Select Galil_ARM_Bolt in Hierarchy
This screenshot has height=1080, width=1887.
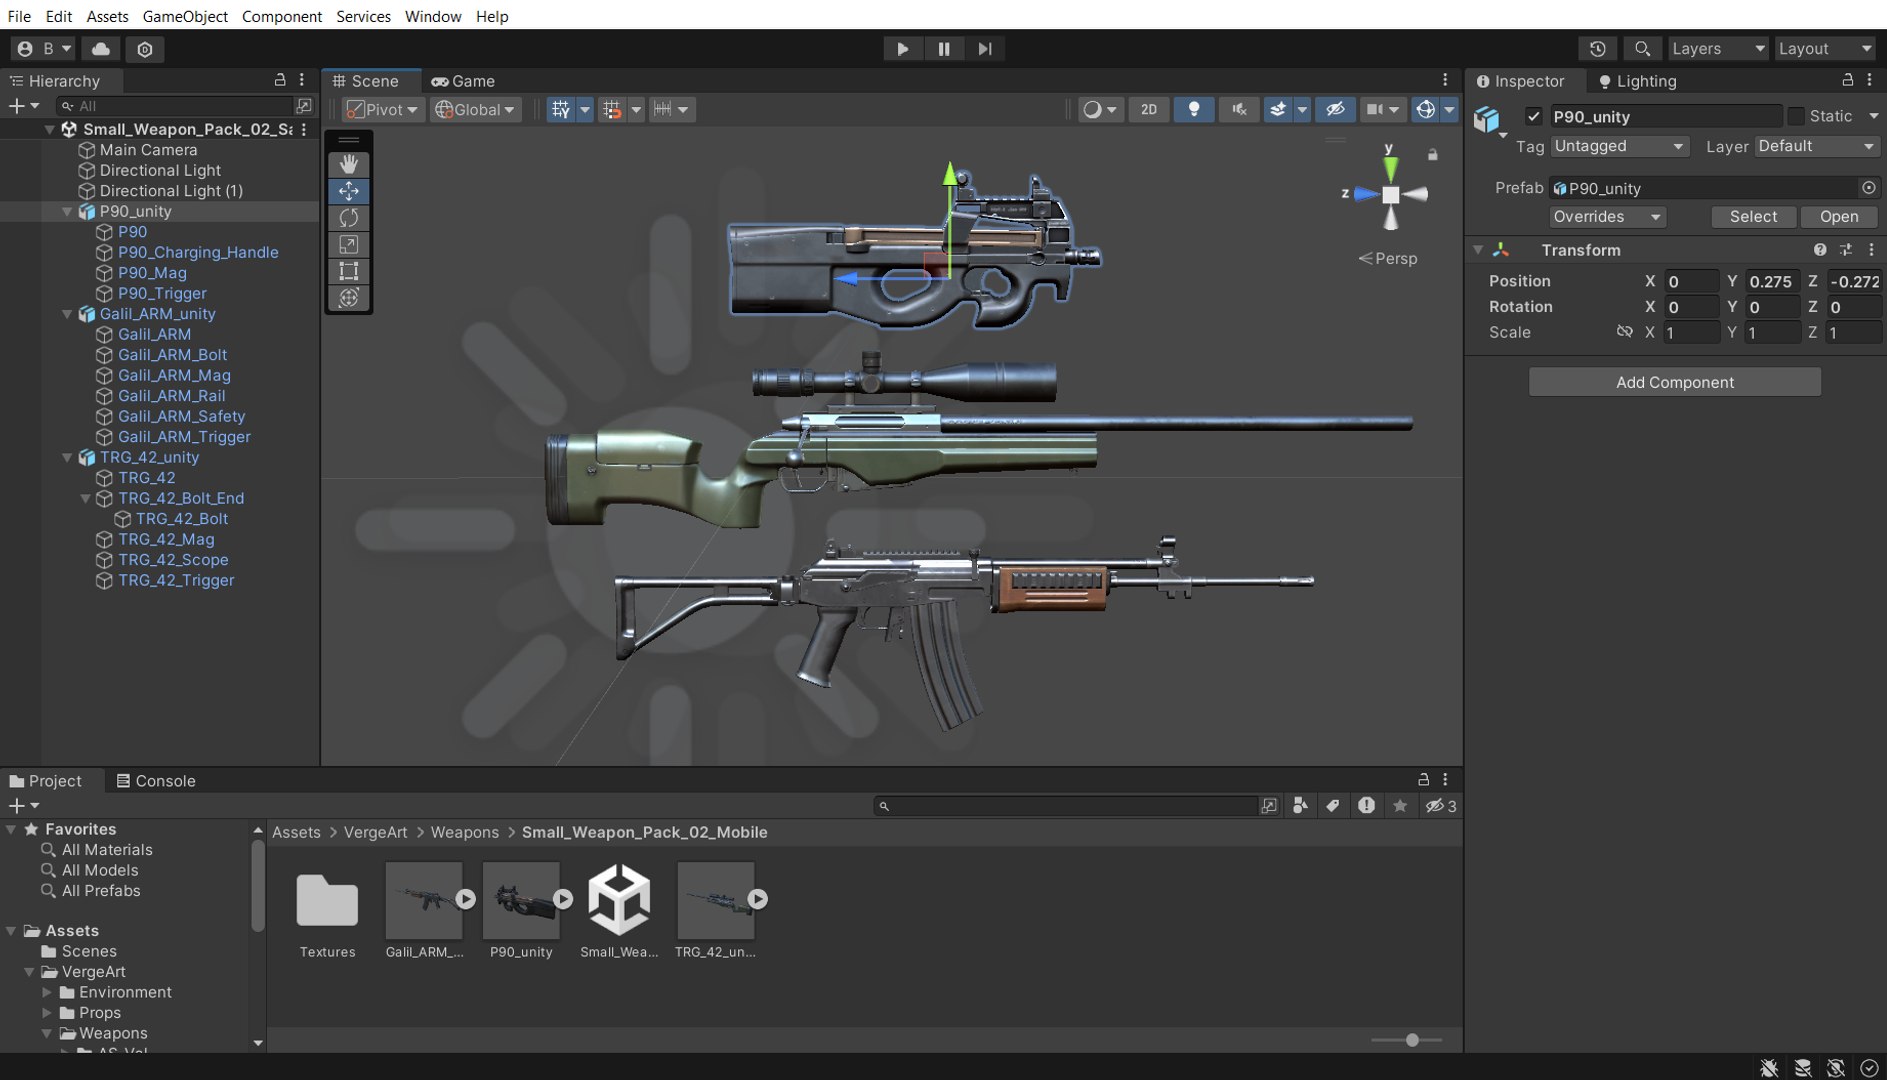tap(172, 355)
